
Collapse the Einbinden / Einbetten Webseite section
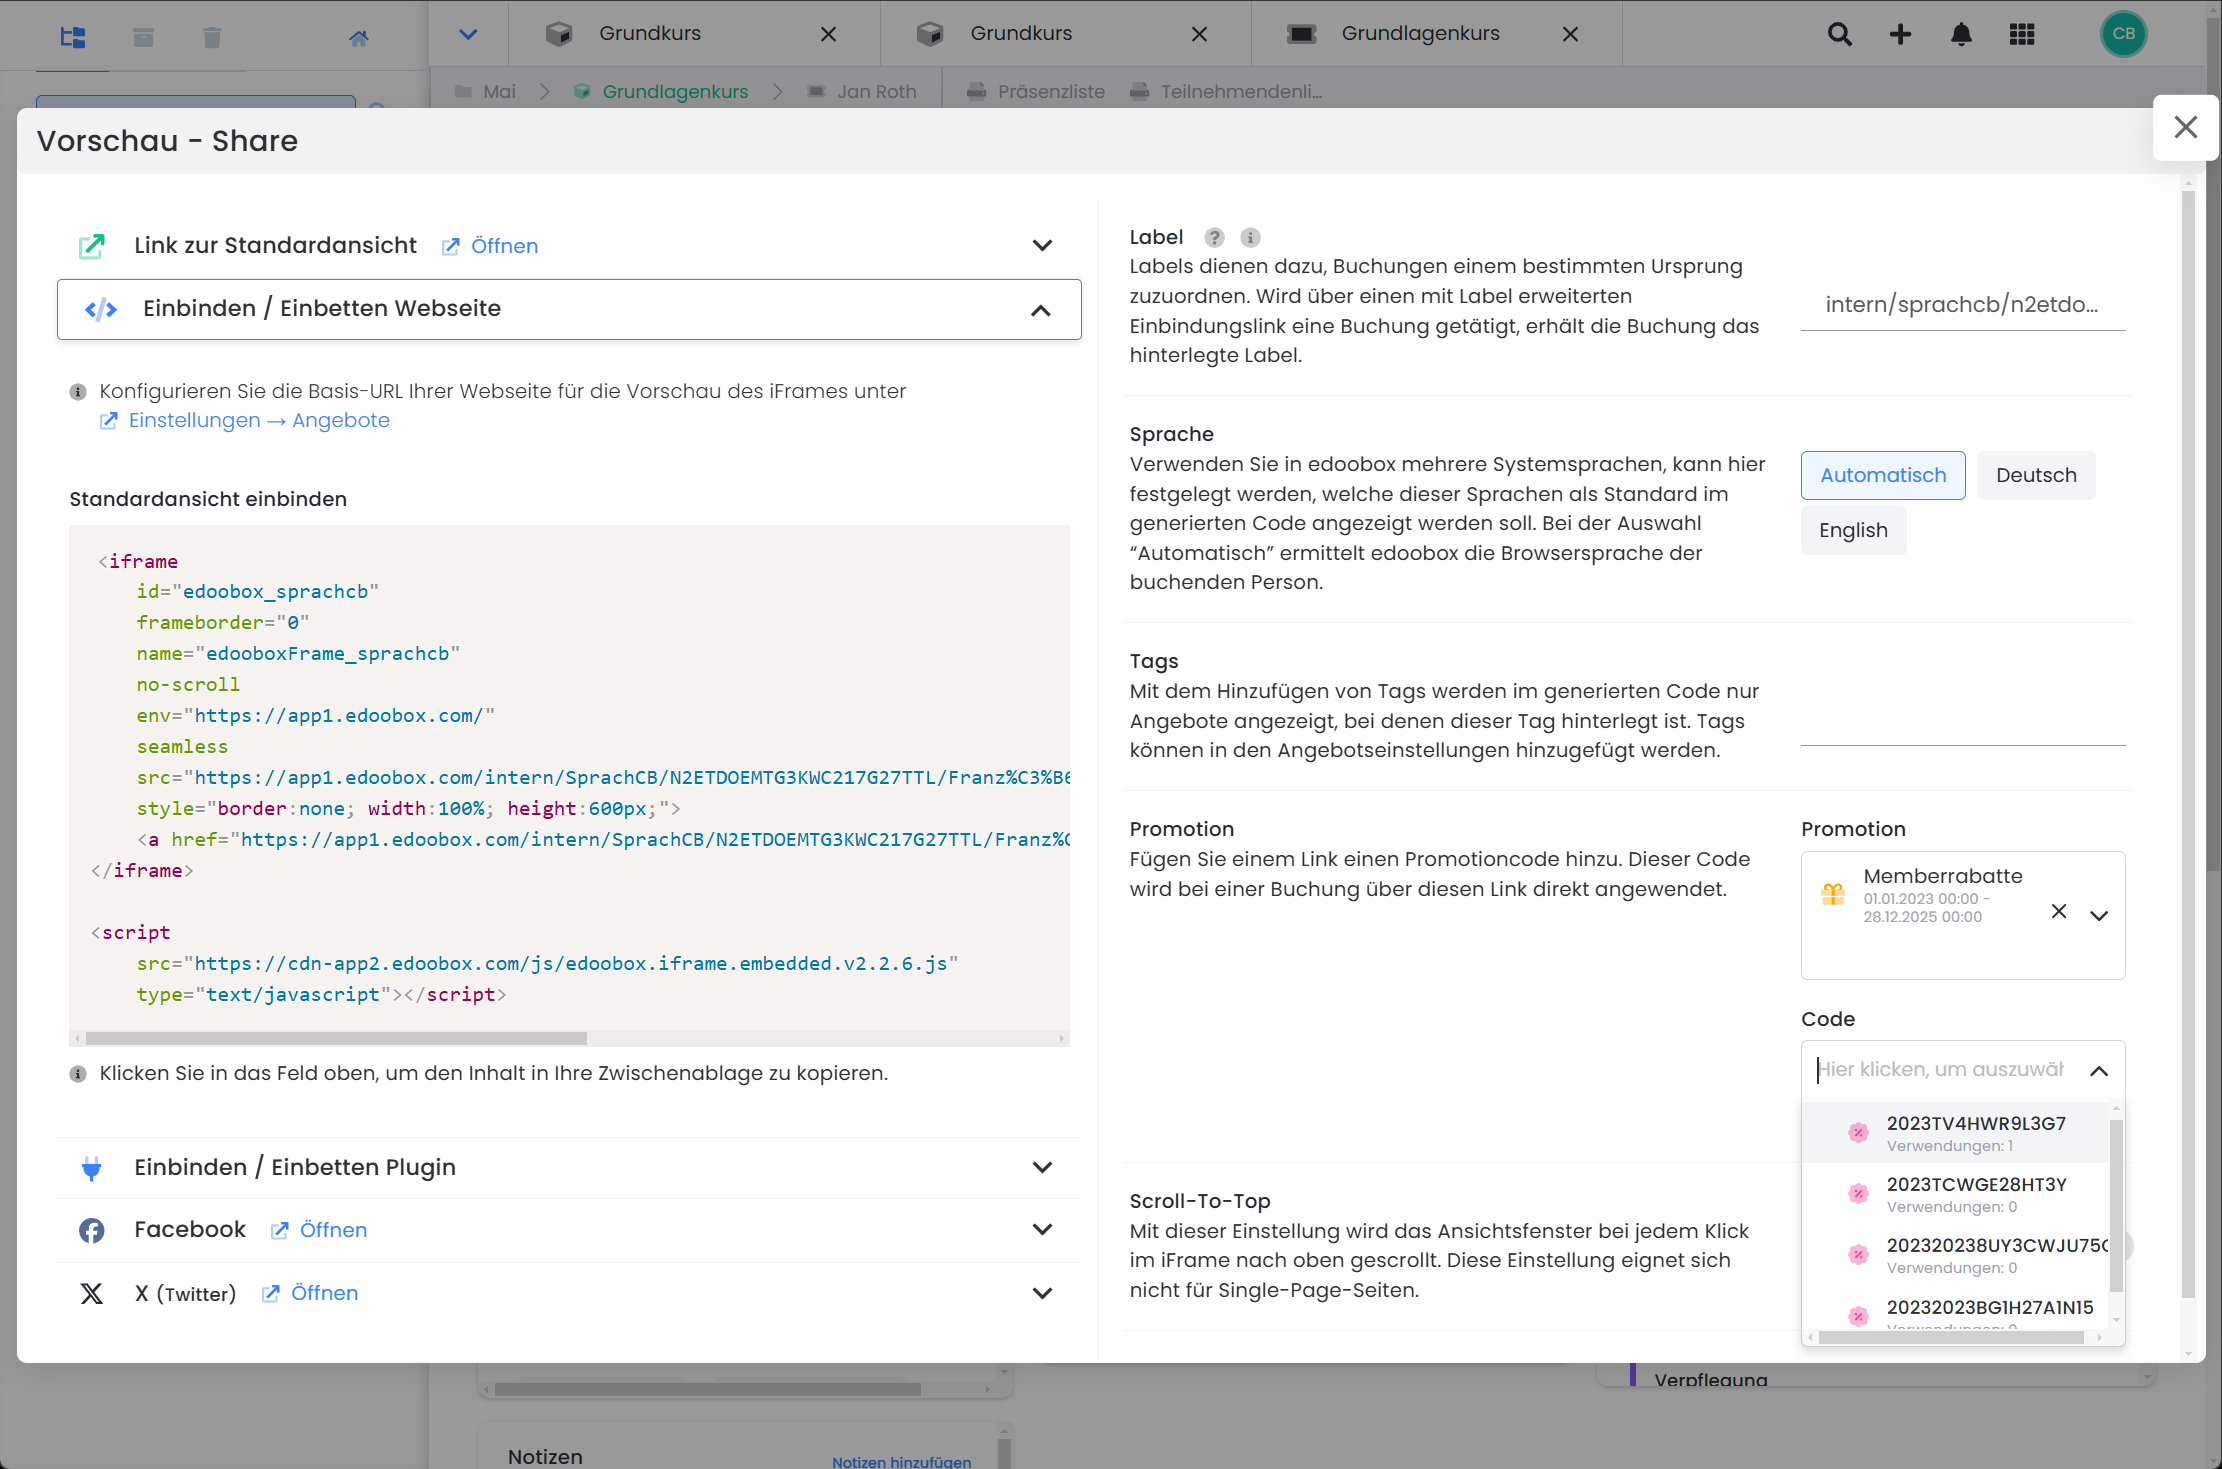tap(1041, 310)
